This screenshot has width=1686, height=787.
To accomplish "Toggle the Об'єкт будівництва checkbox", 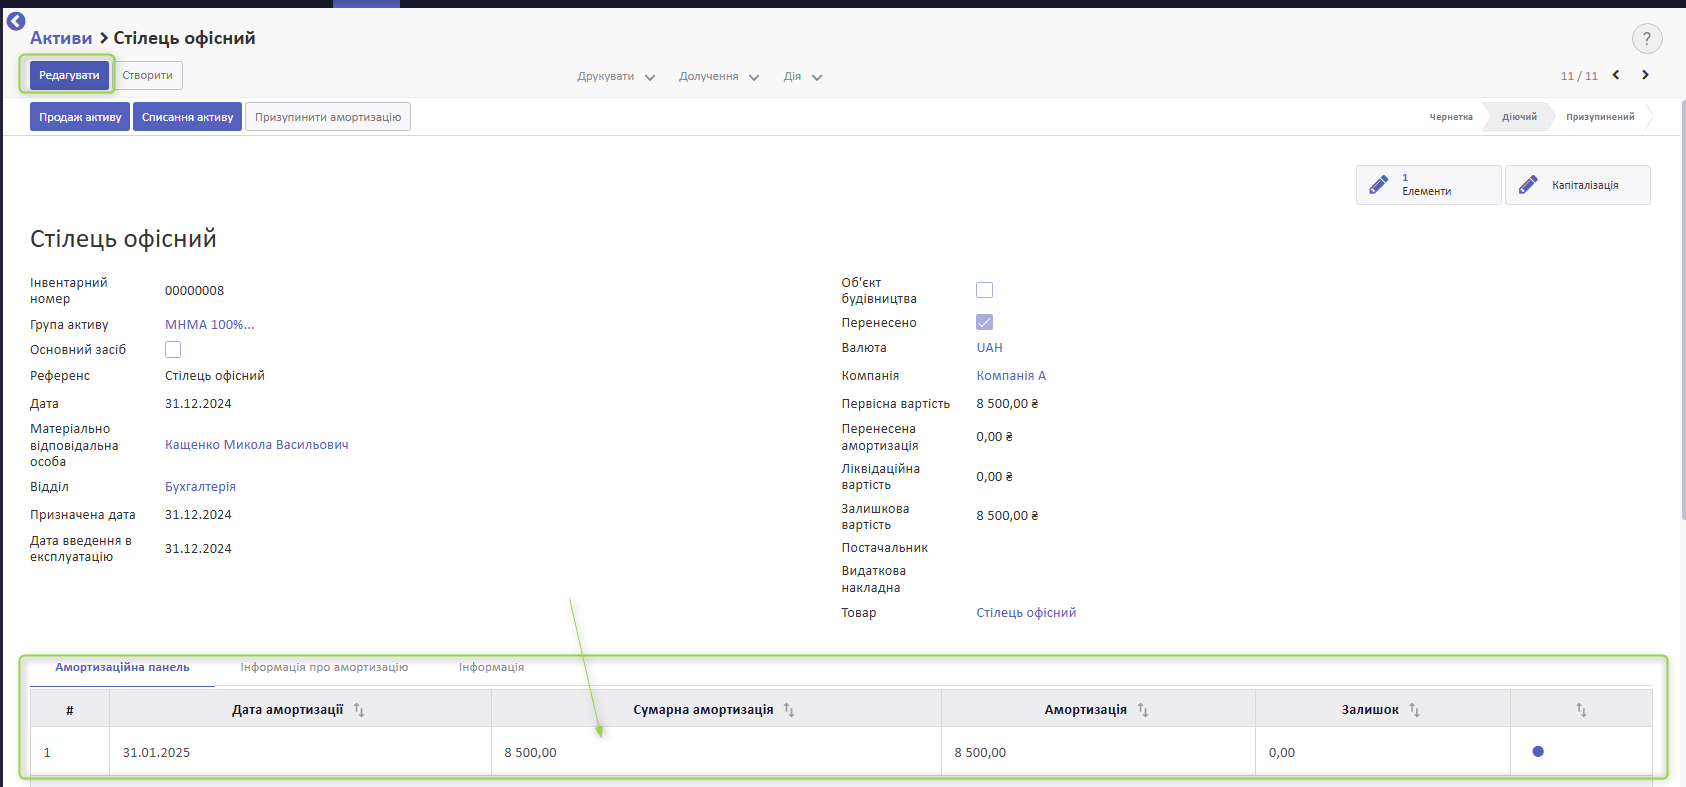I will (984, 290).
